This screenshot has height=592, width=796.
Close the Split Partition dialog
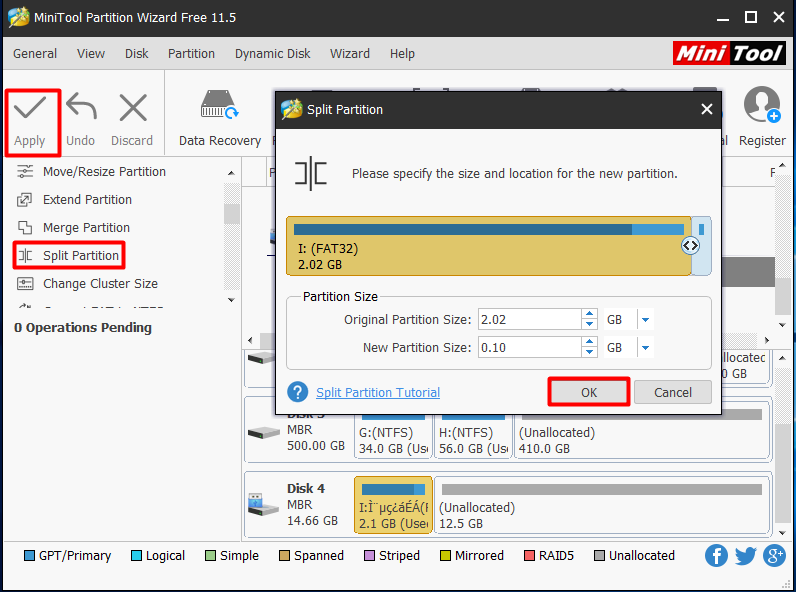click(707, 109)
